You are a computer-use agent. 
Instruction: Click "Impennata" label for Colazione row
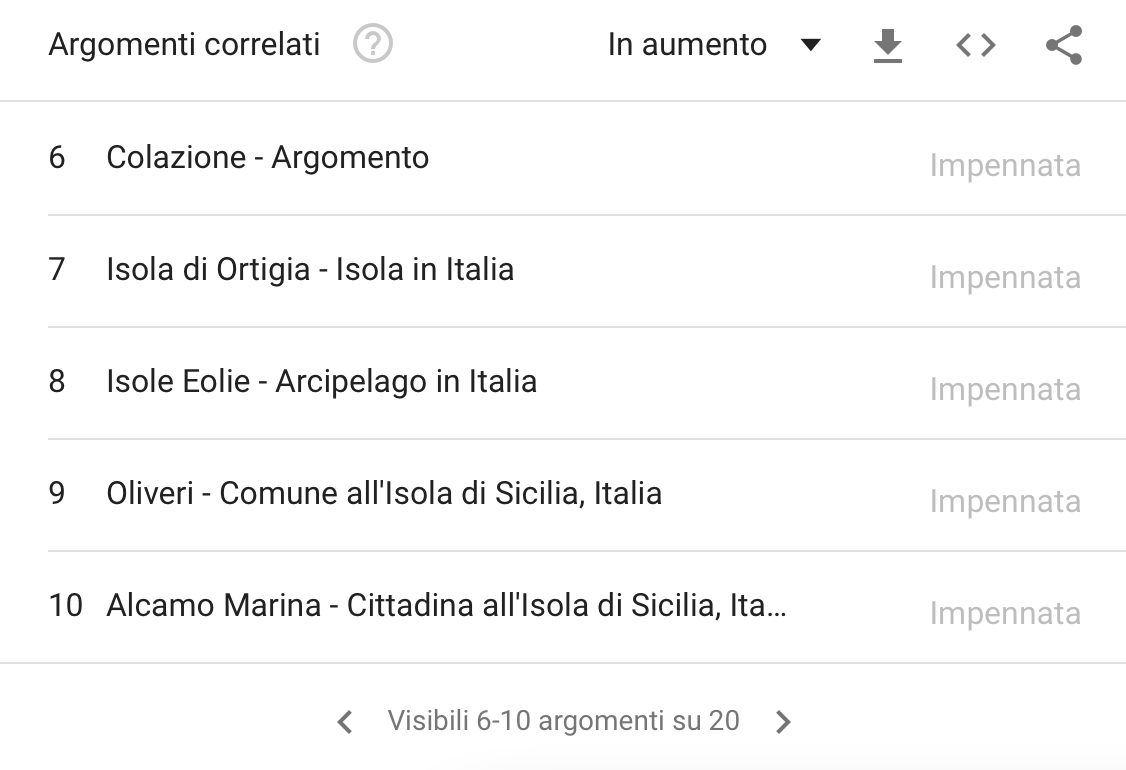1005,165
